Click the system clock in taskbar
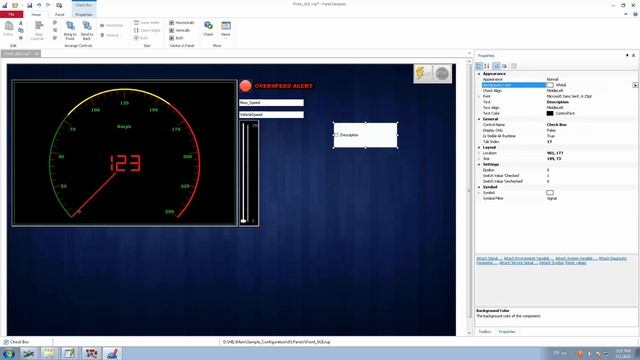The height and width of the screenshot is (360, 640). (x=623, y=353)
